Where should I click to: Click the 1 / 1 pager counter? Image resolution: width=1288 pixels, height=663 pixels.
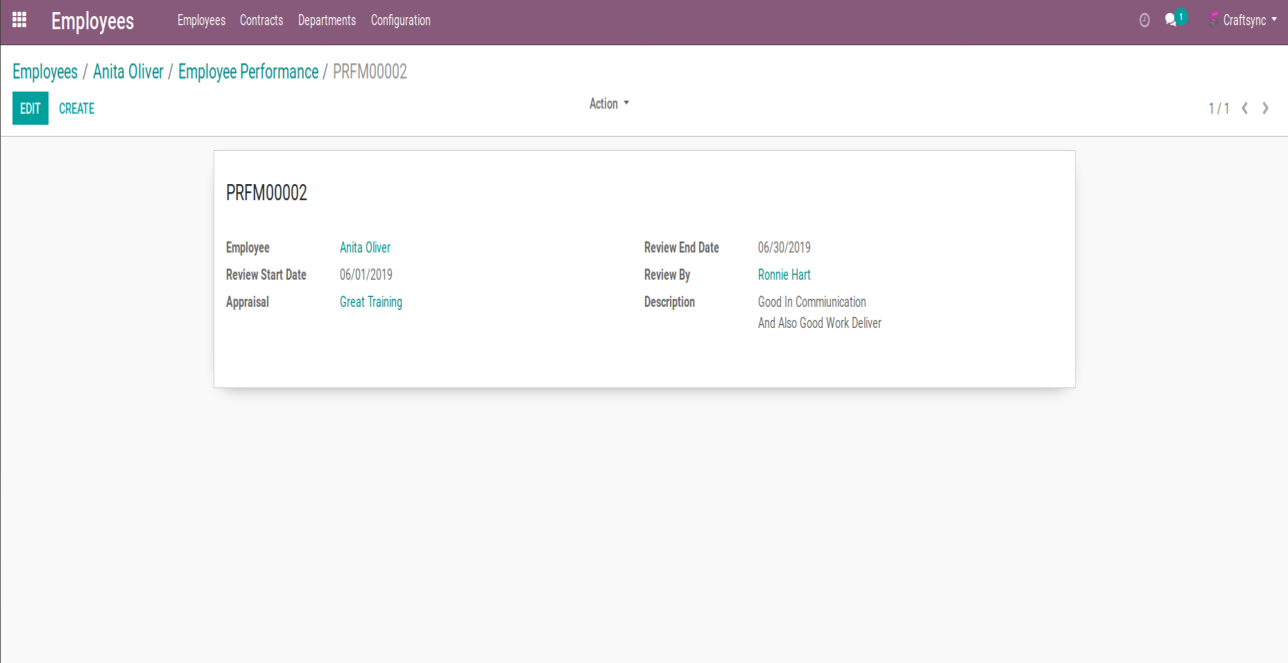tap(1218, 108)
